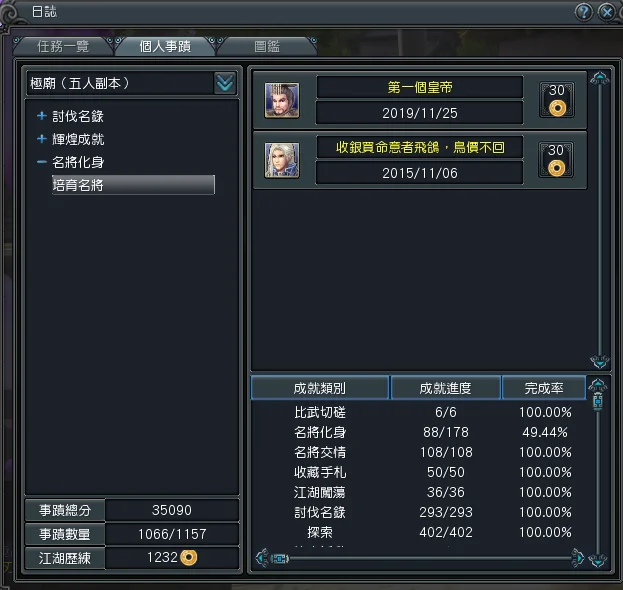Click the 第一個皇帝 character portrait
623x590 pixels.
[282, 100]
